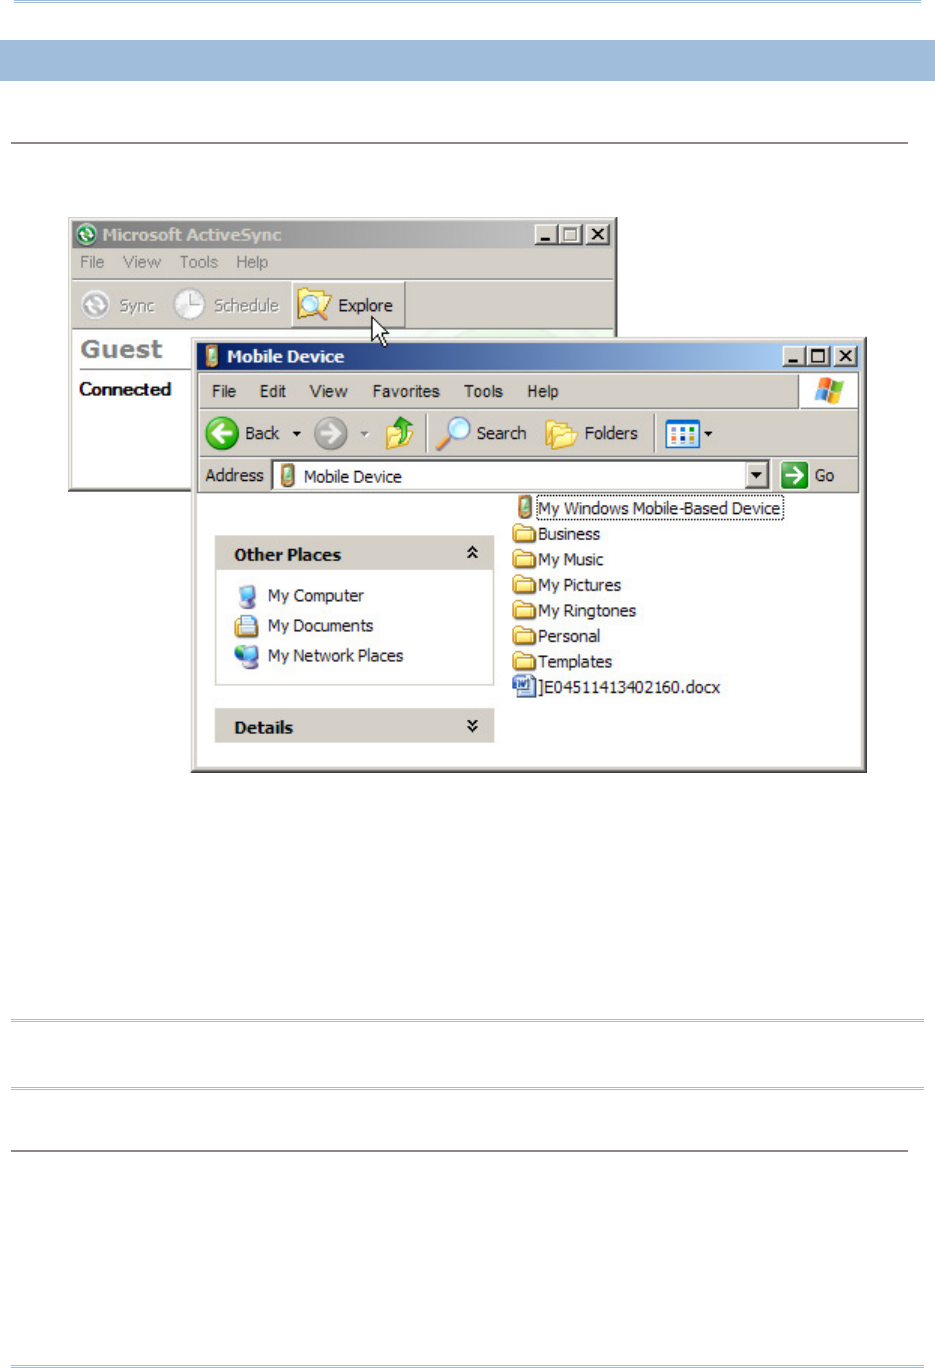Select the My Music folder
This screenshot has width=935, height=1368.
point(558,559)
